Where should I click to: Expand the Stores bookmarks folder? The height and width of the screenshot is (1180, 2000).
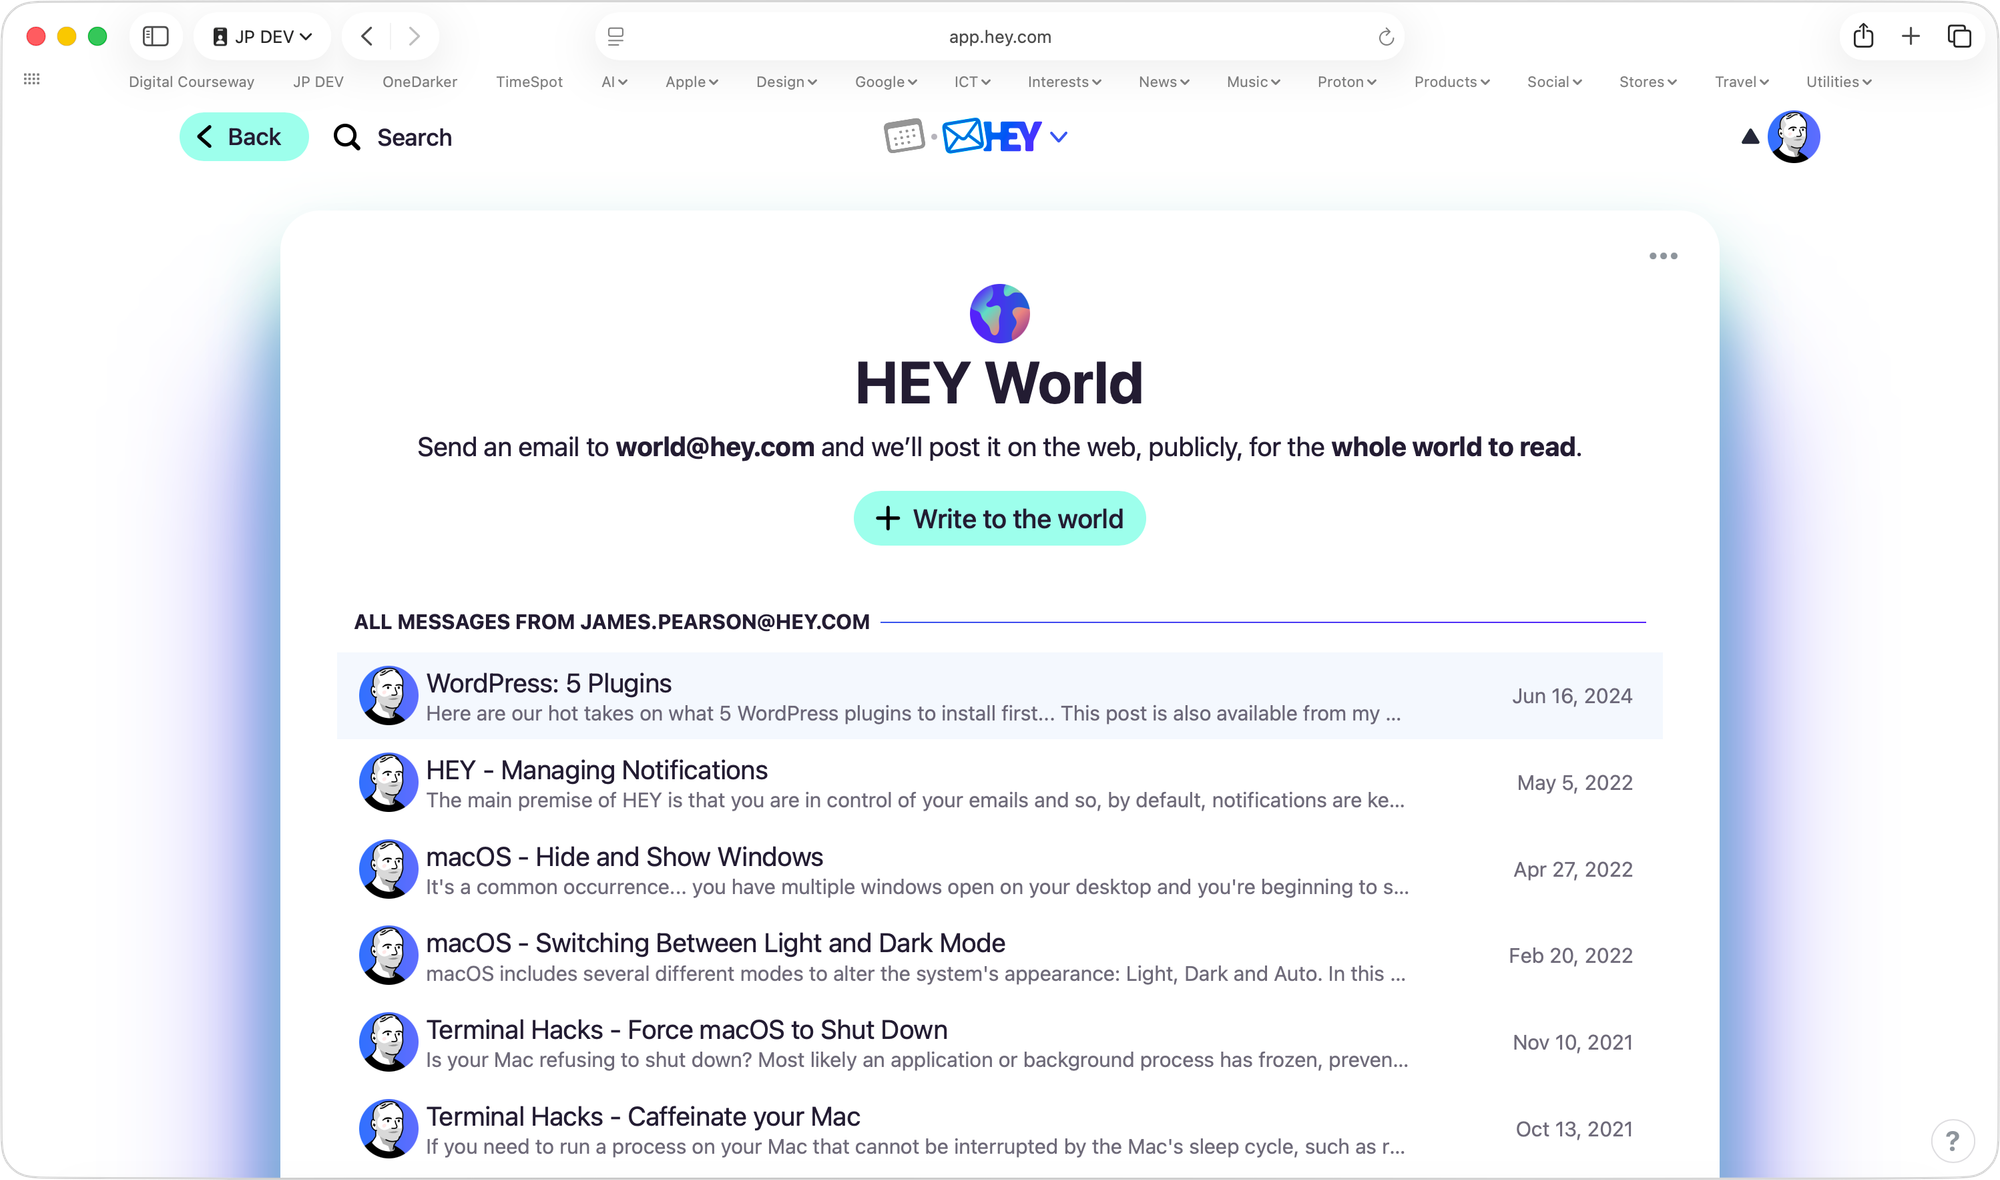coord(1648,82)
